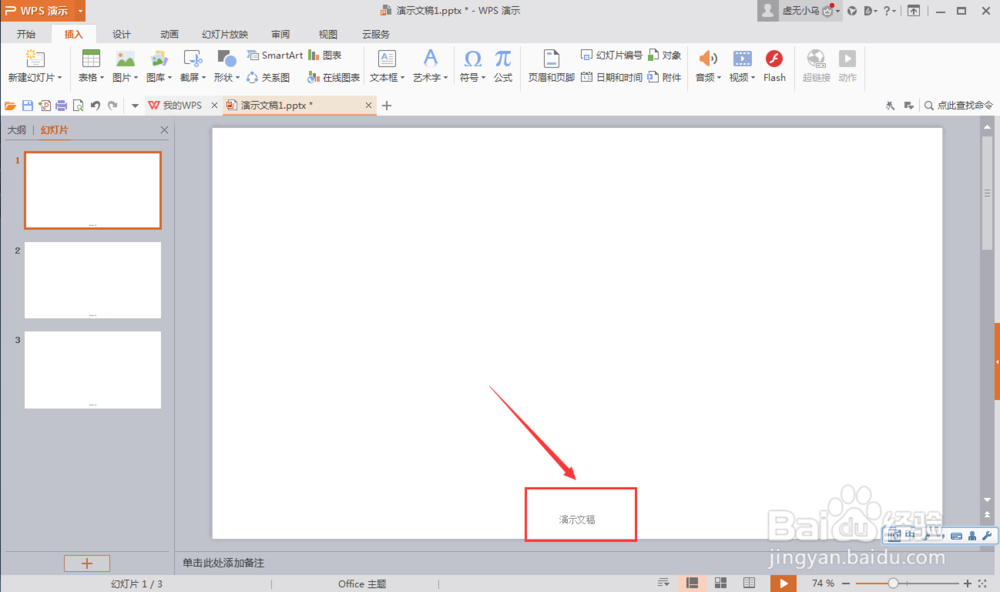
Task: Start slideshow with the orange play button
Action: [x=783, y=583]
